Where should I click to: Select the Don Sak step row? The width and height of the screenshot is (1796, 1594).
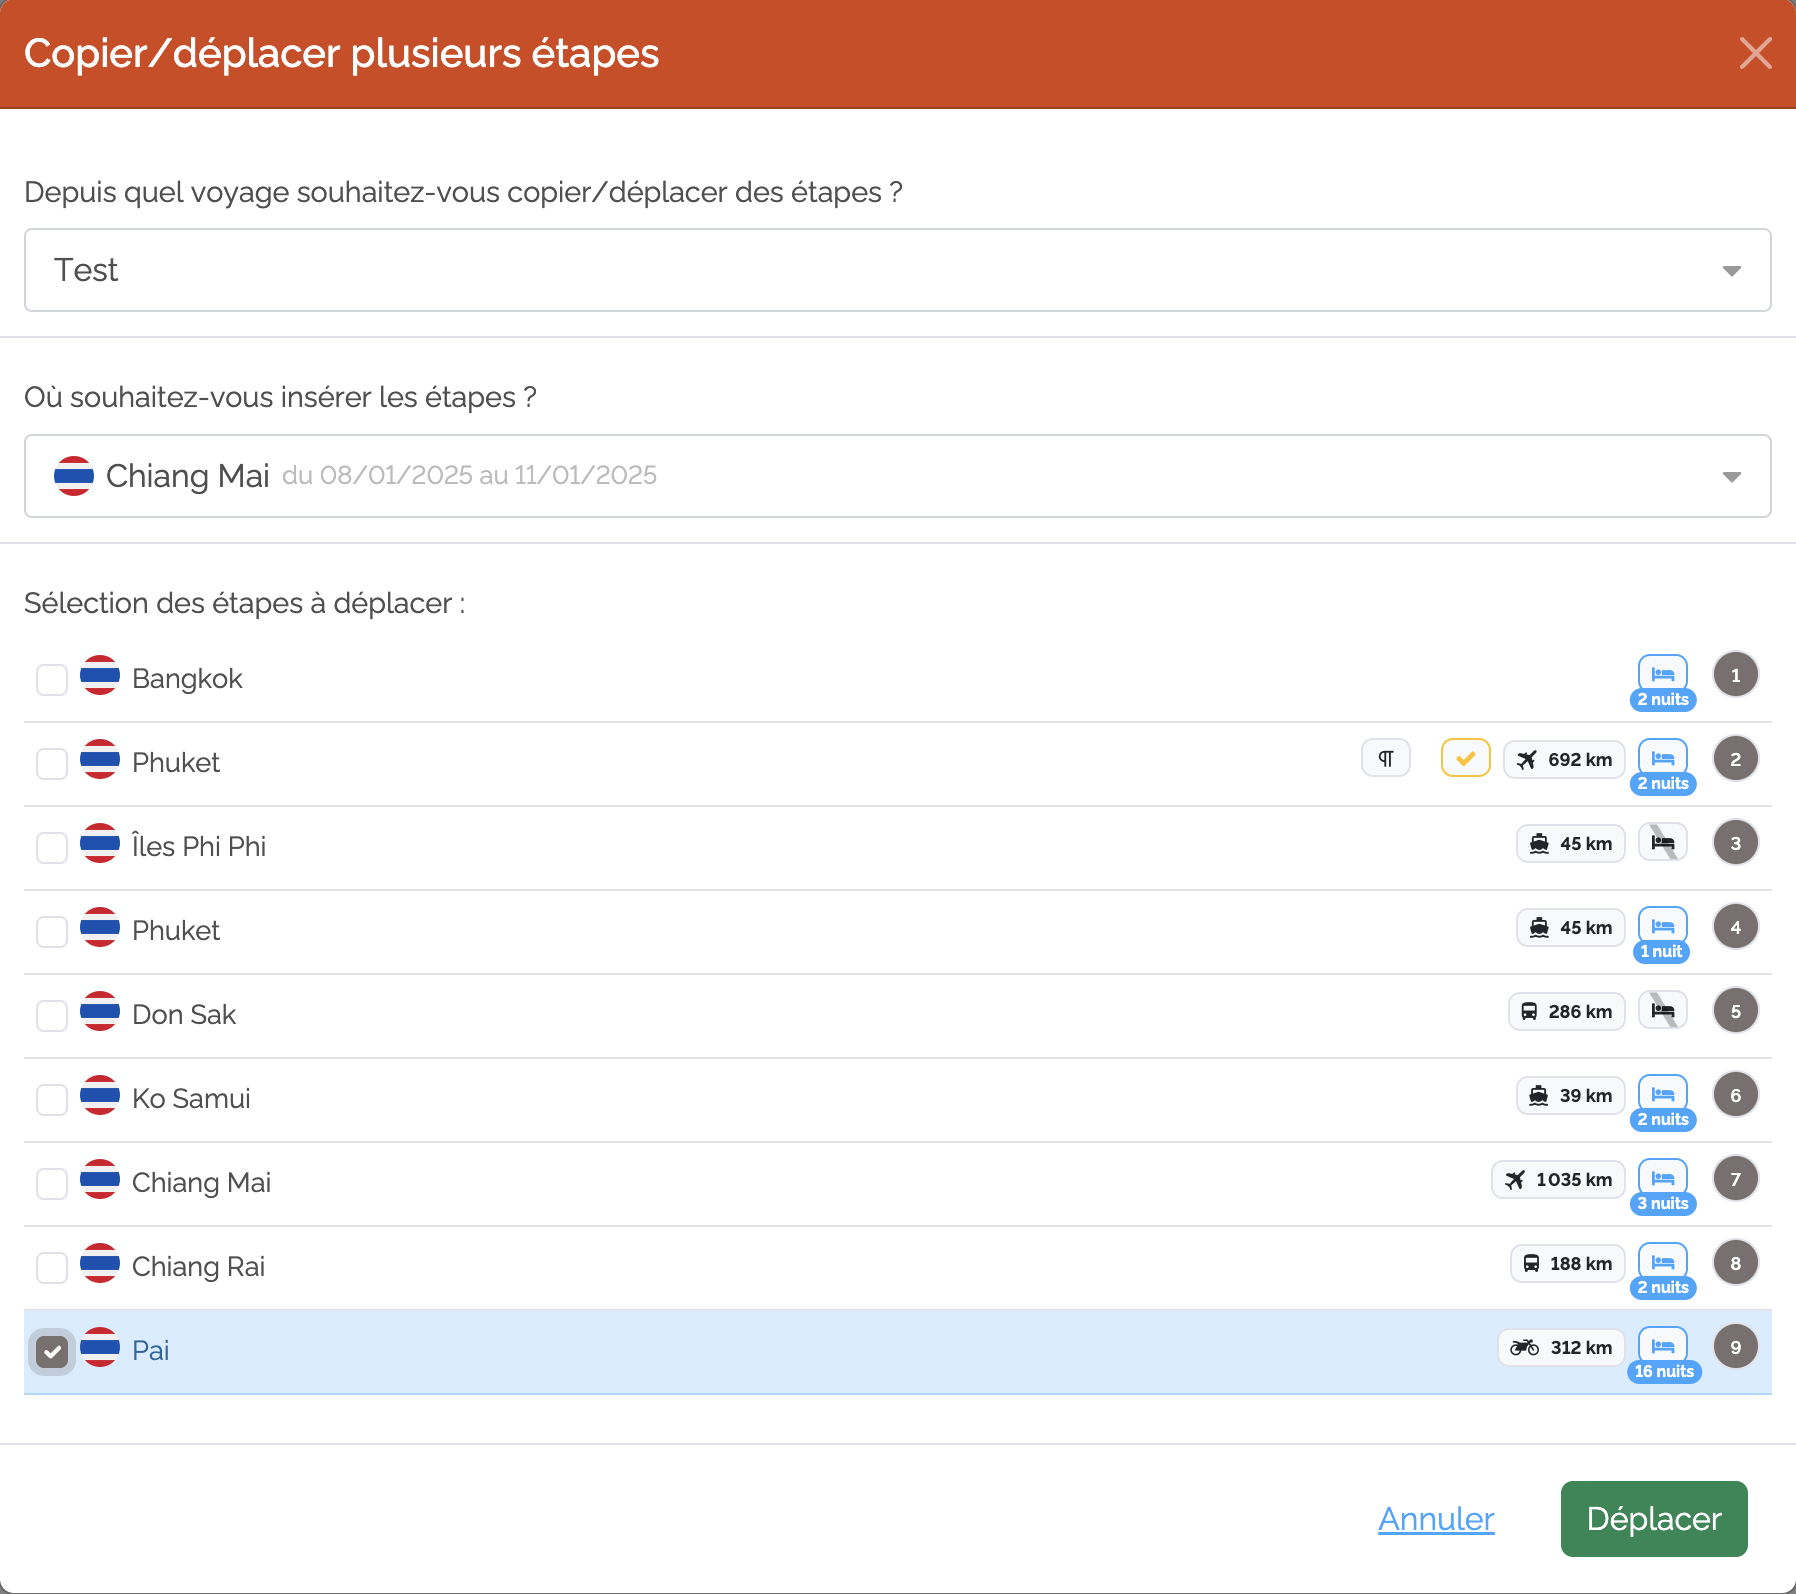tap(898, 1015)
